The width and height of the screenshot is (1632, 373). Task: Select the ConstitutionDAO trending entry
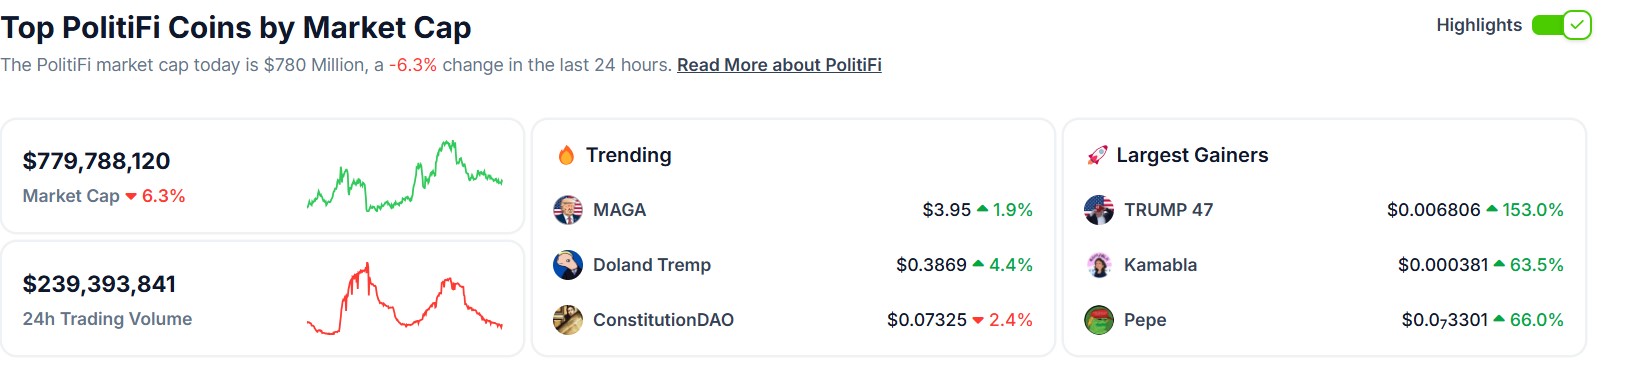point(793,320)
